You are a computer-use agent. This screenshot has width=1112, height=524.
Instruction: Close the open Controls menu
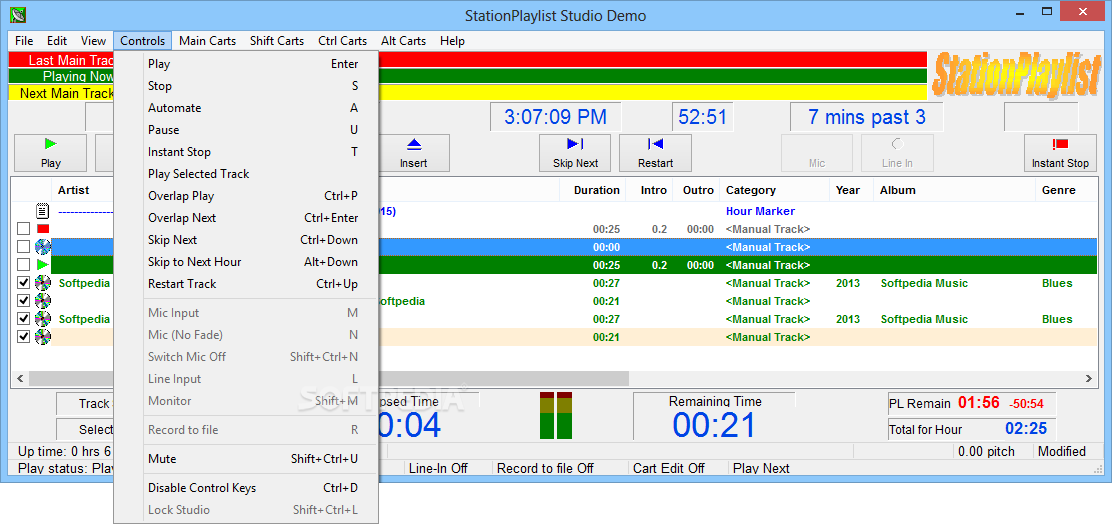143,40
